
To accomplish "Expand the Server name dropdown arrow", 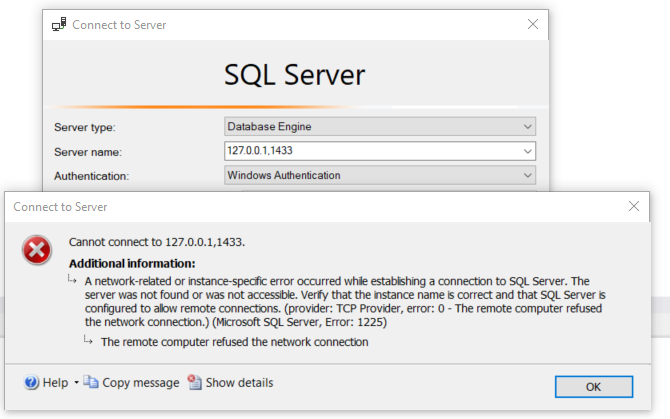I will [x=528, y=151].
